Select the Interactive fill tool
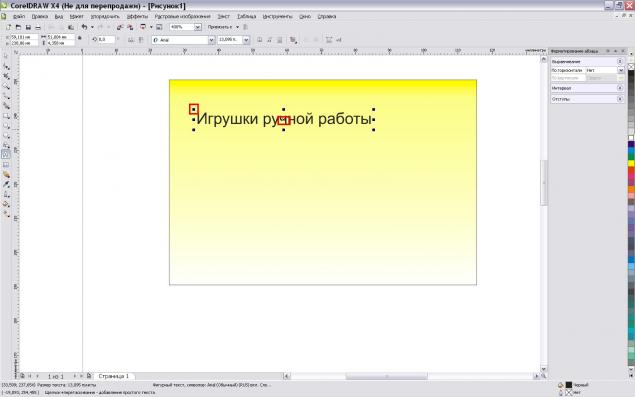 (6, 214)
